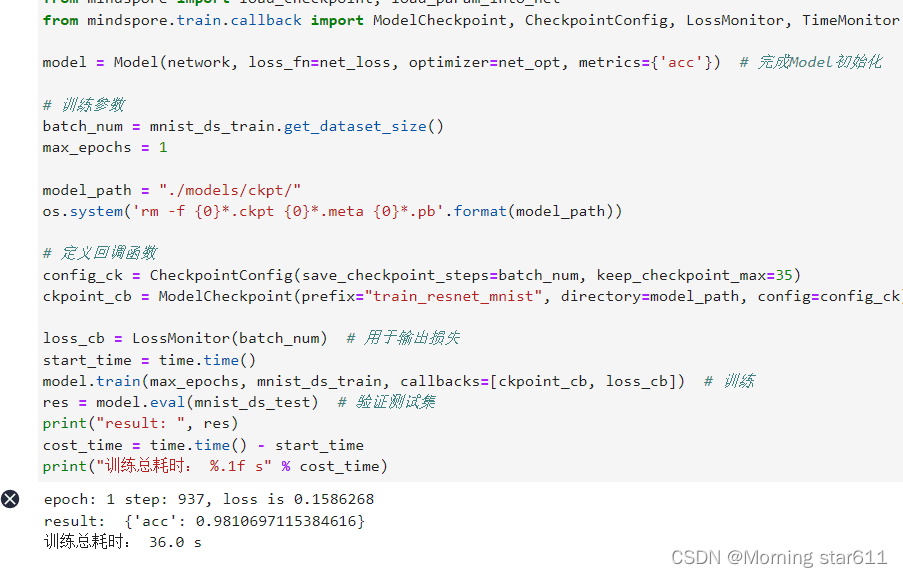Click the 'print("result: ", res)' line
The image size is (903, 577).
pyautogui.click(x=141, y=423)
